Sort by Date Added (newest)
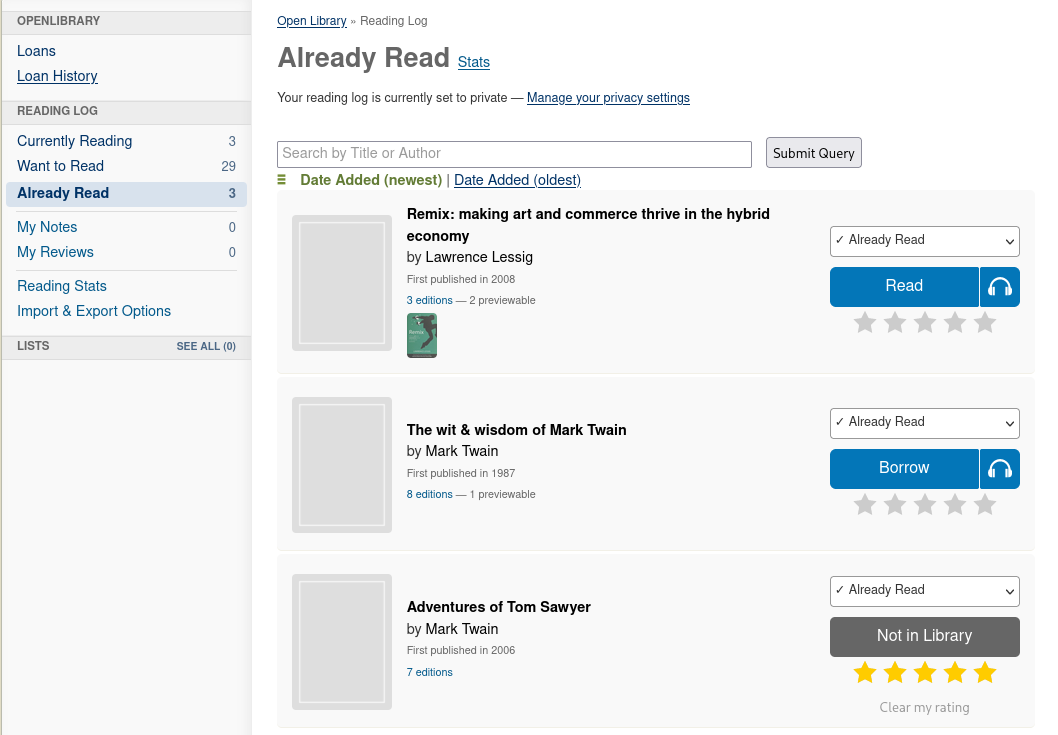 [x=371, y=180]
